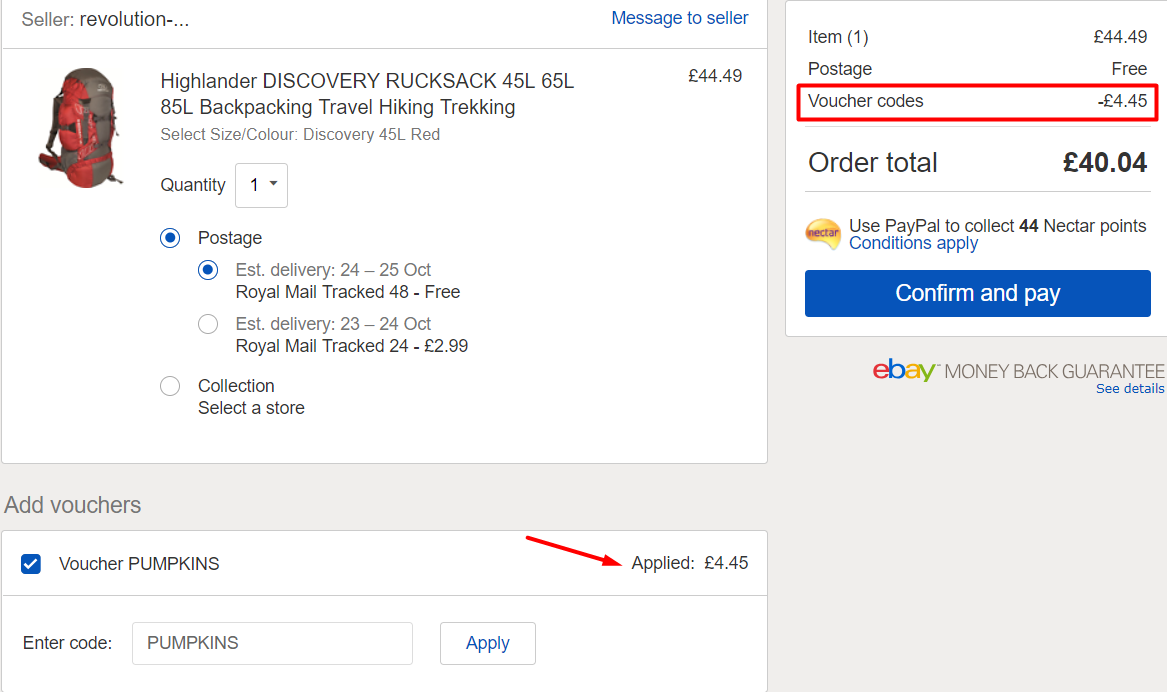Open the Quantity dropdown
This screenshot has width=1167, height=692.
click(261, 185)
